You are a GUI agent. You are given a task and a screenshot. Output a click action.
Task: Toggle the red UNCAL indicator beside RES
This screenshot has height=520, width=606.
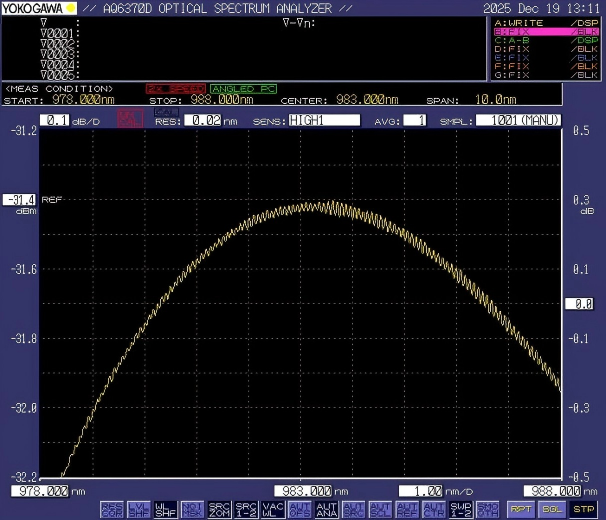[129, 120]
